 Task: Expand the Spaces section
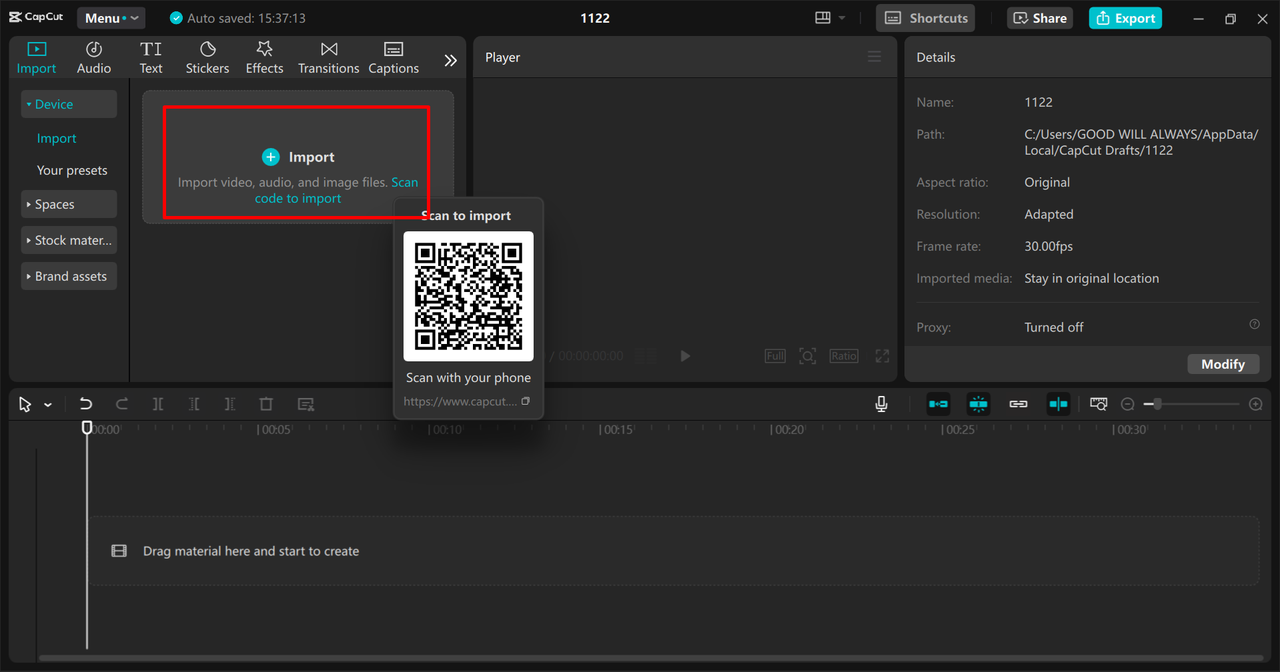click(69, 204)
